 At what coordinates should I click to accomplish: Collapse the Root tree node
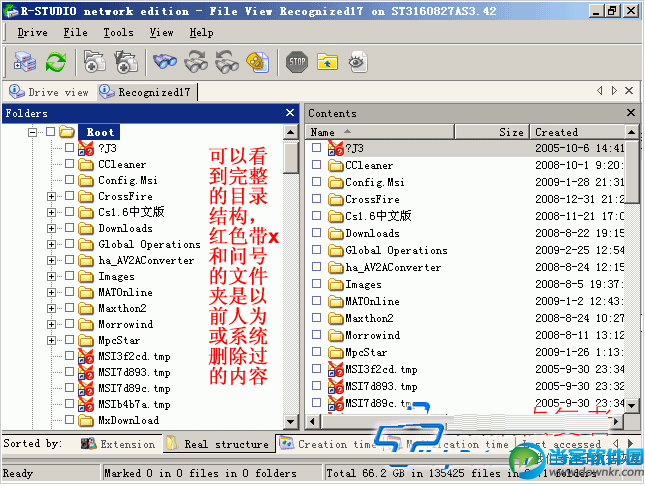(x=32, y=132)
